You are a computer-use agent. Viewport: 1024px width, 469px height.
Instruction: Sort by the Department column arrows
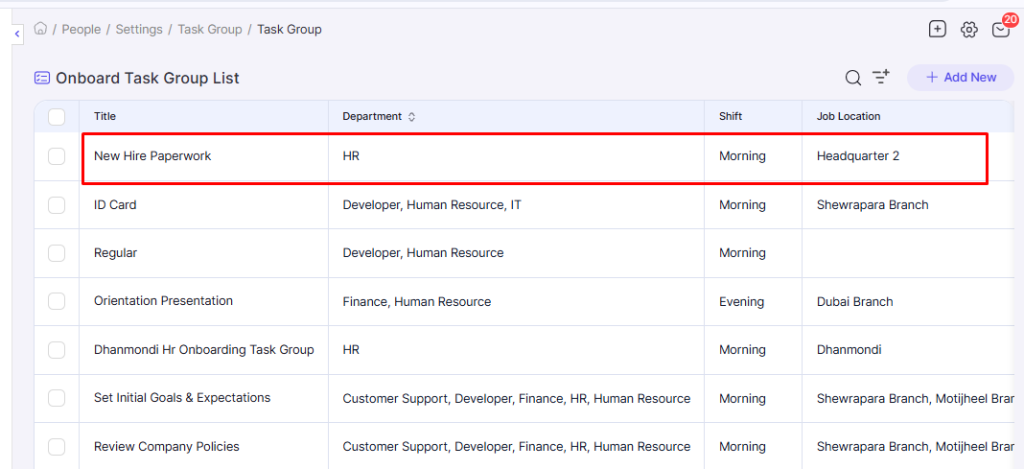[411, 117]
